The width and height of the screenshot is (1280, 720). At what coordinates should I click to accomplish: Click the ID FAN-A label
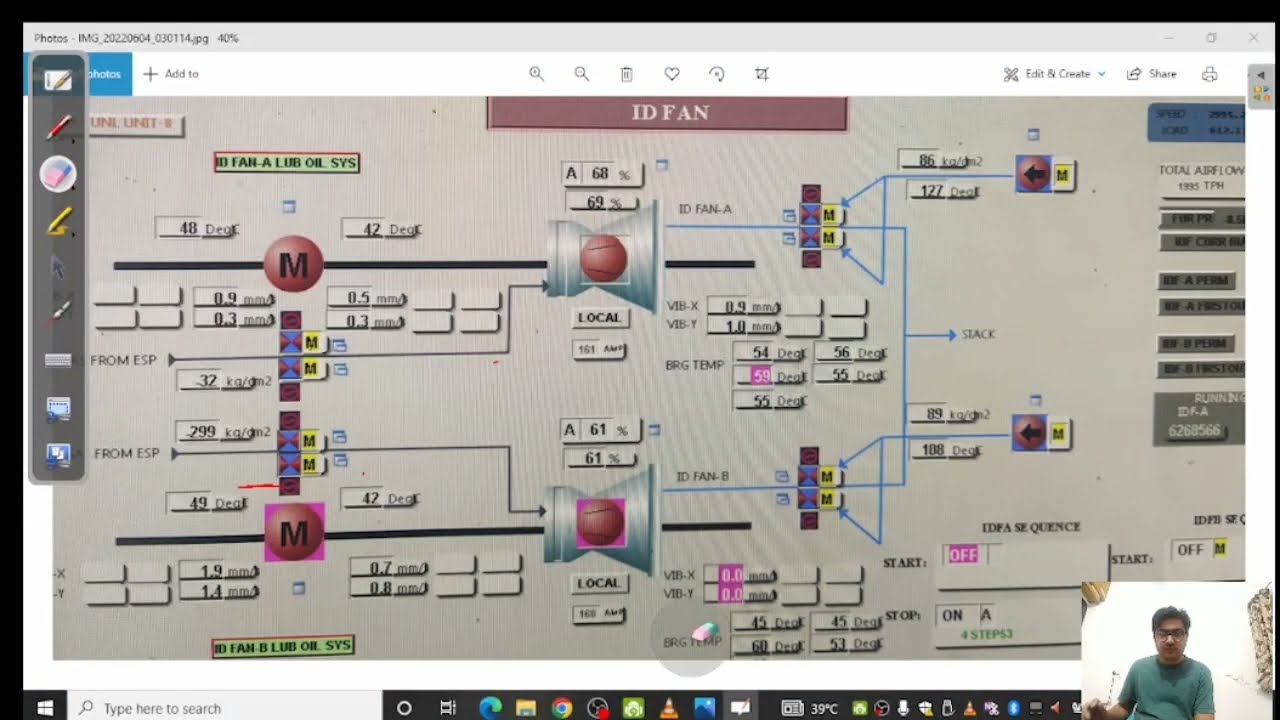coord(705,209)
